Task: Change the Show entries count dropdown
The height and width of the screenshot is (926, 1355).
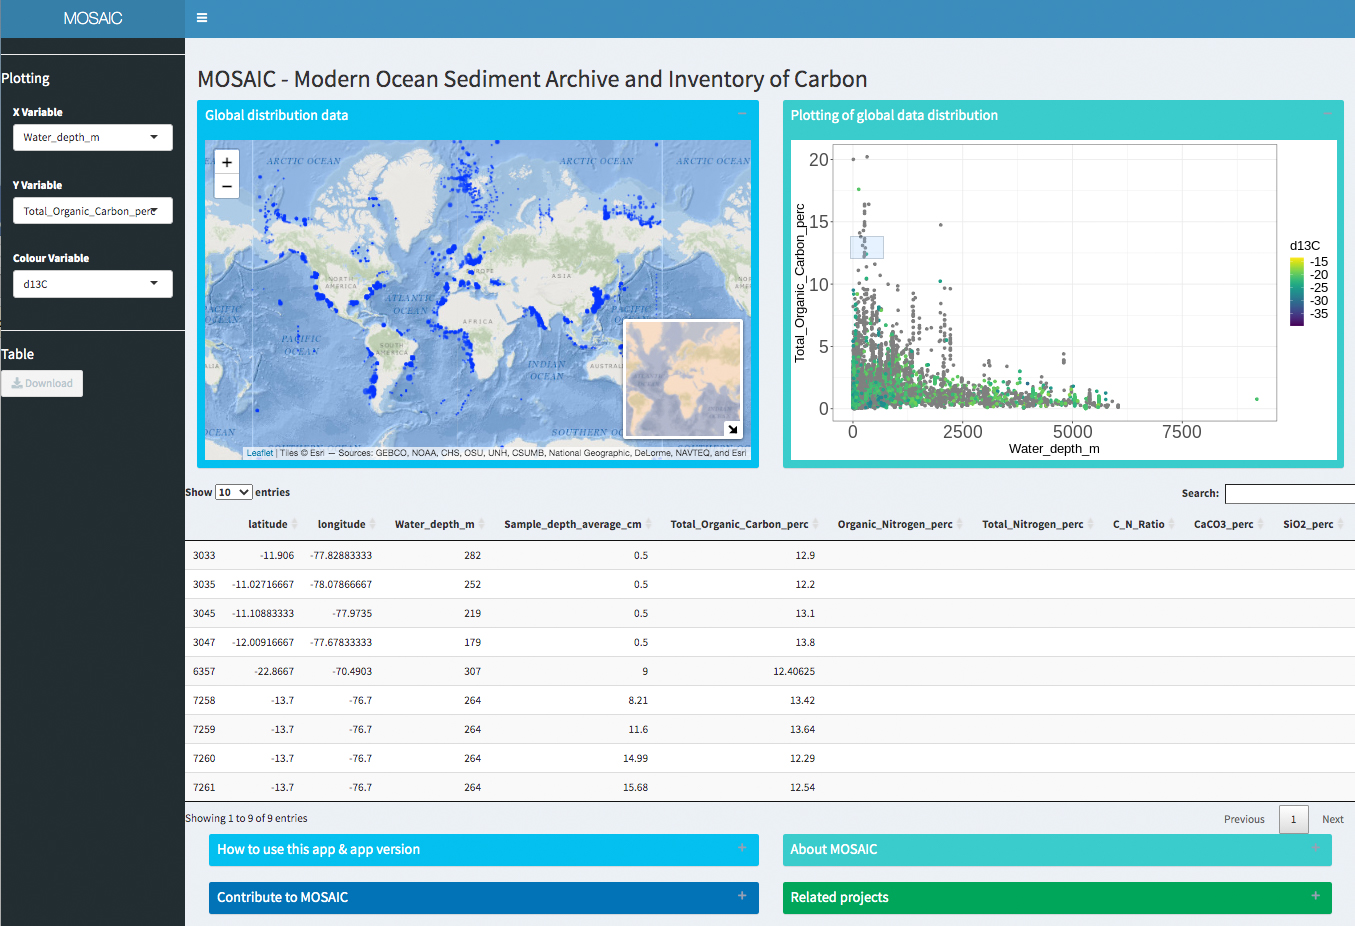Action: (x=233, y=492)
